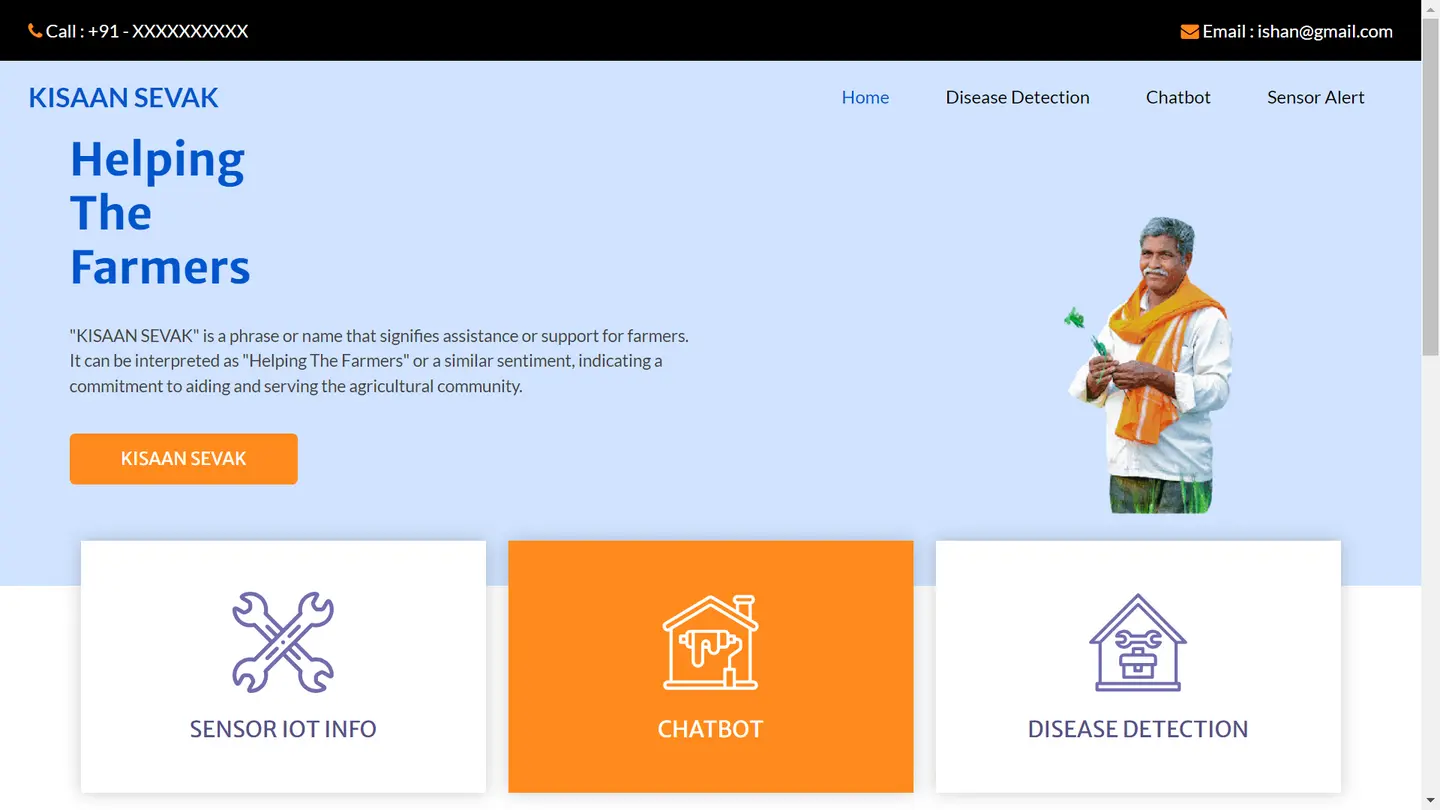Image resolution: width=1440 pixels, height=810 pixels.
Task: Click the orange KISAAN SEVAK button
Action: [184, 459]
